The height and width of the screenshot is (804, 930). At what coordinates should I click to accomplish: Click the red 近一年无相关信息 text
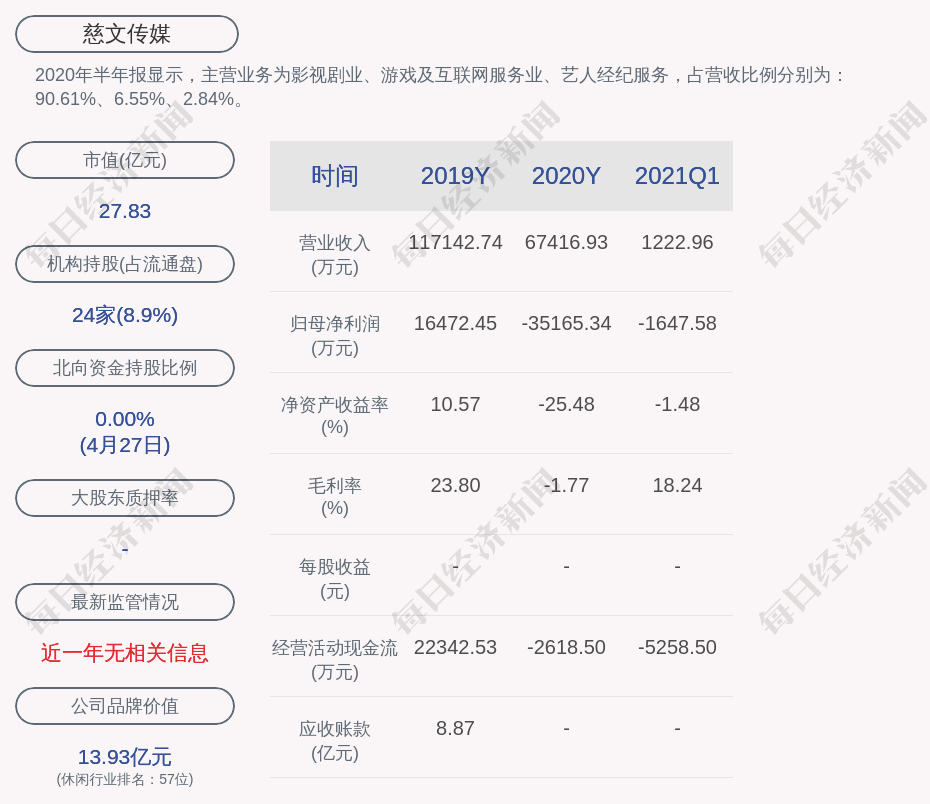[x=125, y=653]
